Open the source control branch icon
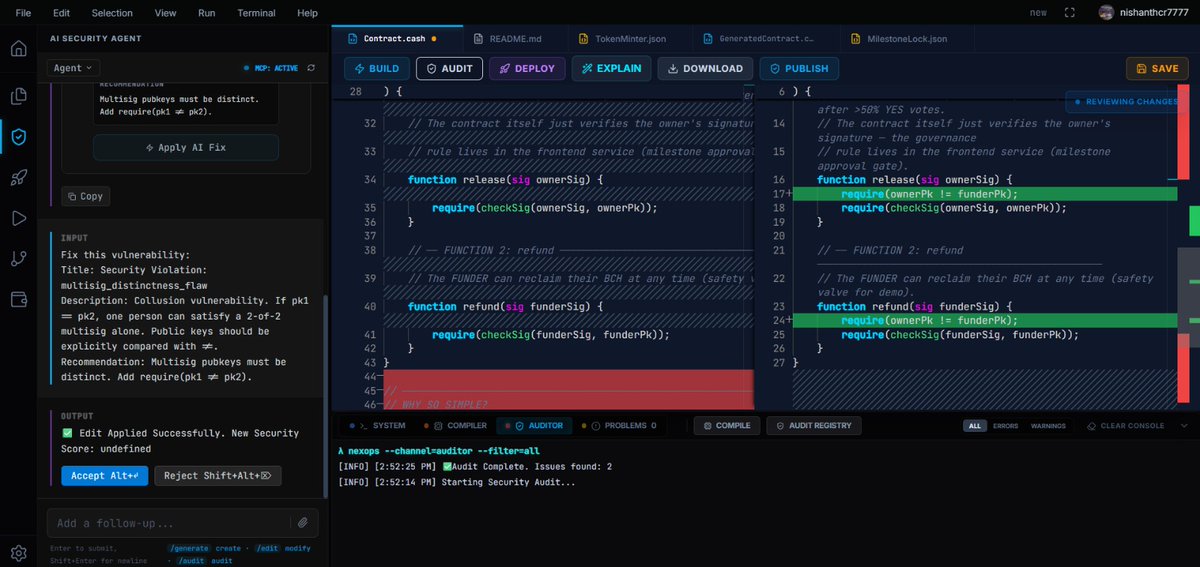Image resolution: width=1200 pixels, height=567 pixels. coord(18,258)
